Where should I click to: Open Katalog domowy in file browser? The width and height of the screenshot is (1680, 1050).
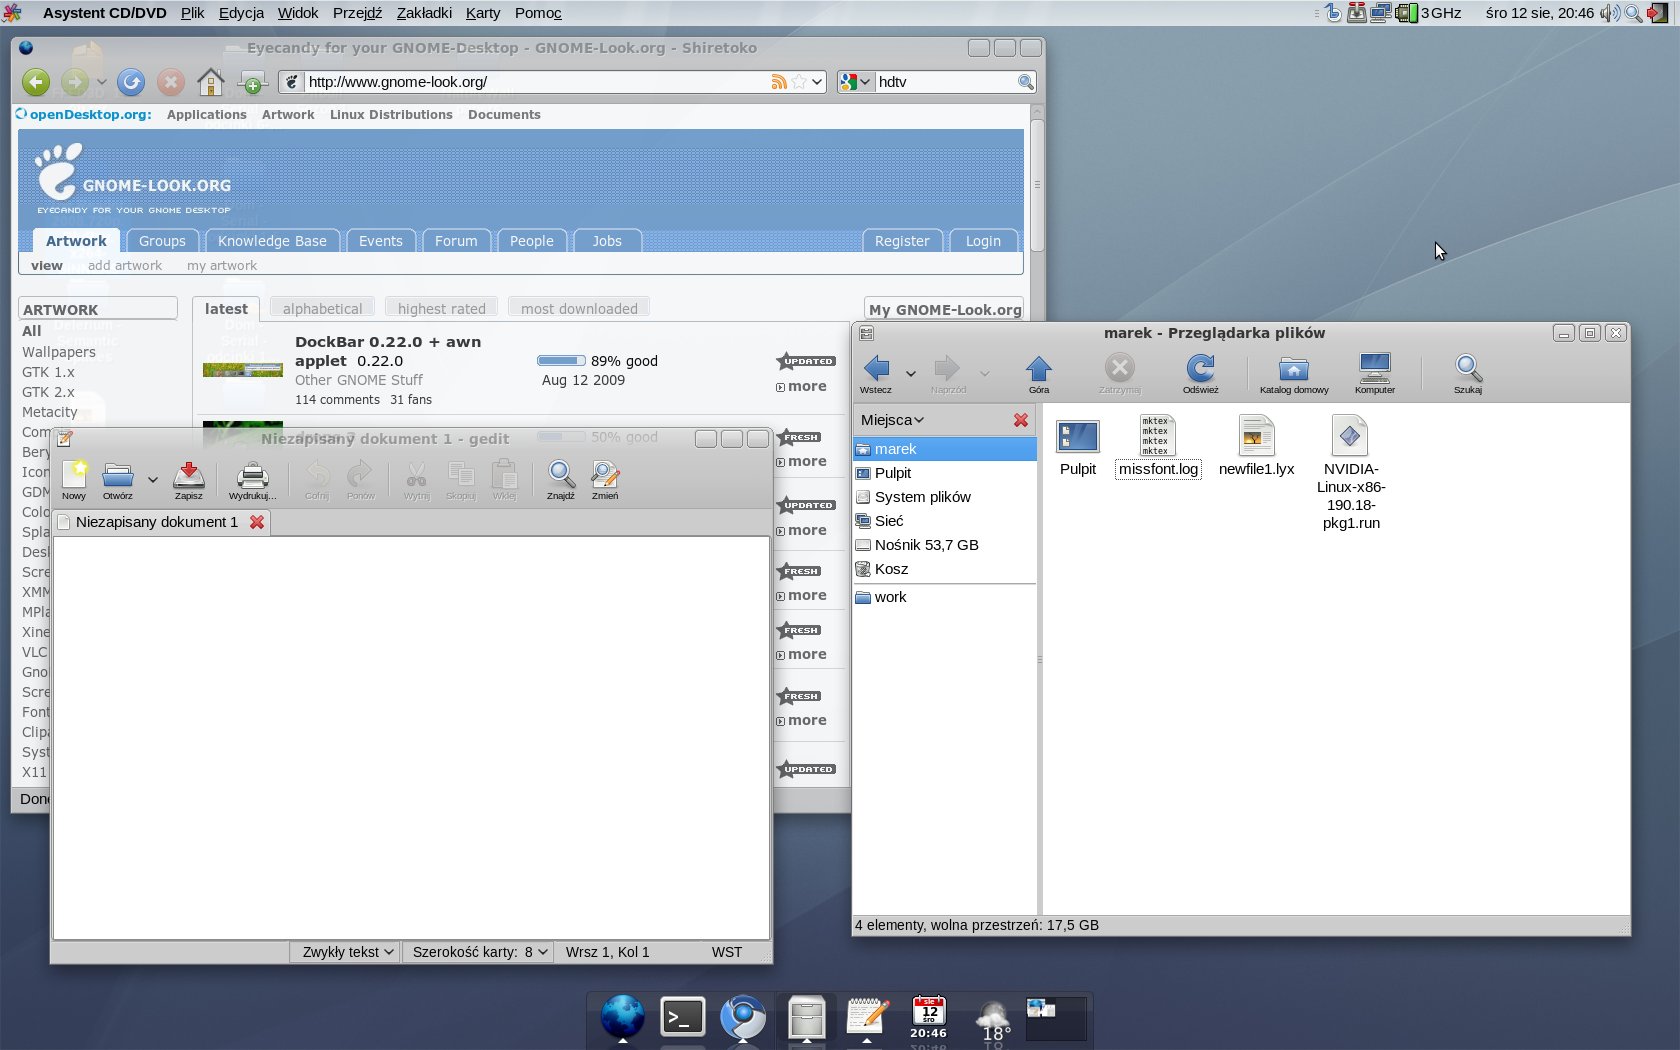click(x=1294, y=374)
